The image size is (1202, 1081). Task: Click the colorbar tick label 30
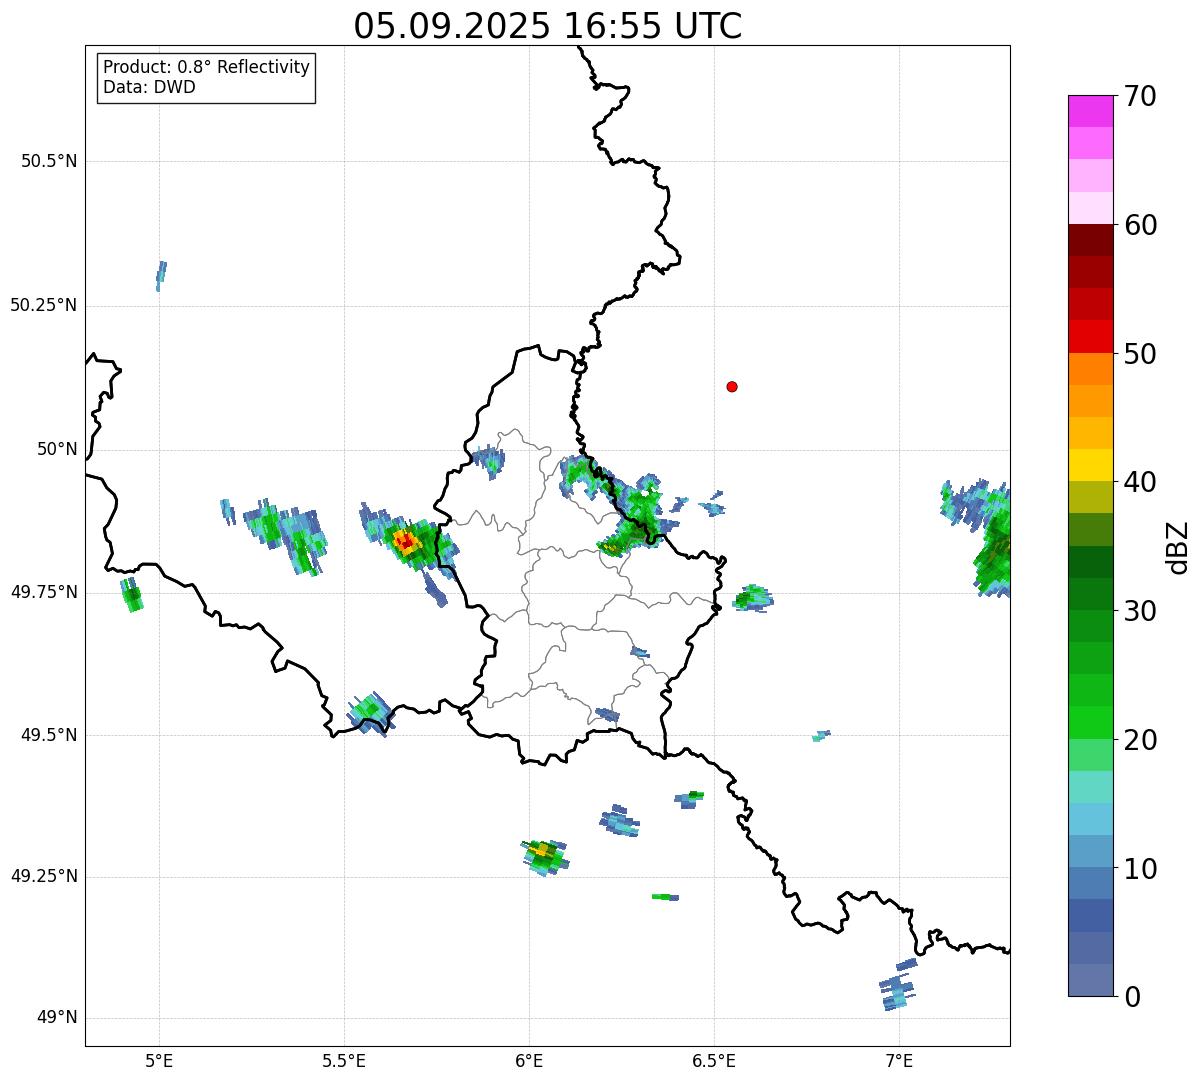click(x=1139, y=611)
